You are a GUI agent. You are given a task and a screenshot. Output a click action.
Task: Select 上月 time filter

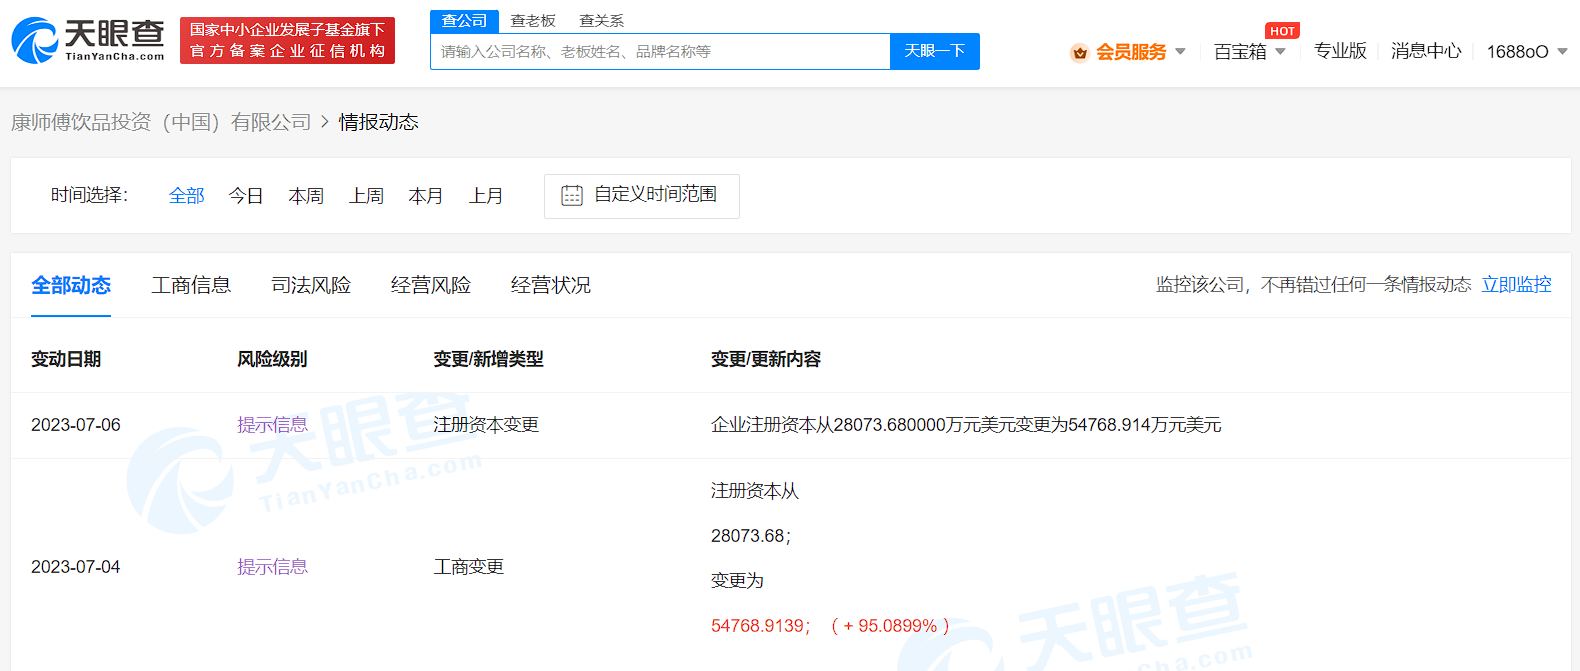point(486,196)
